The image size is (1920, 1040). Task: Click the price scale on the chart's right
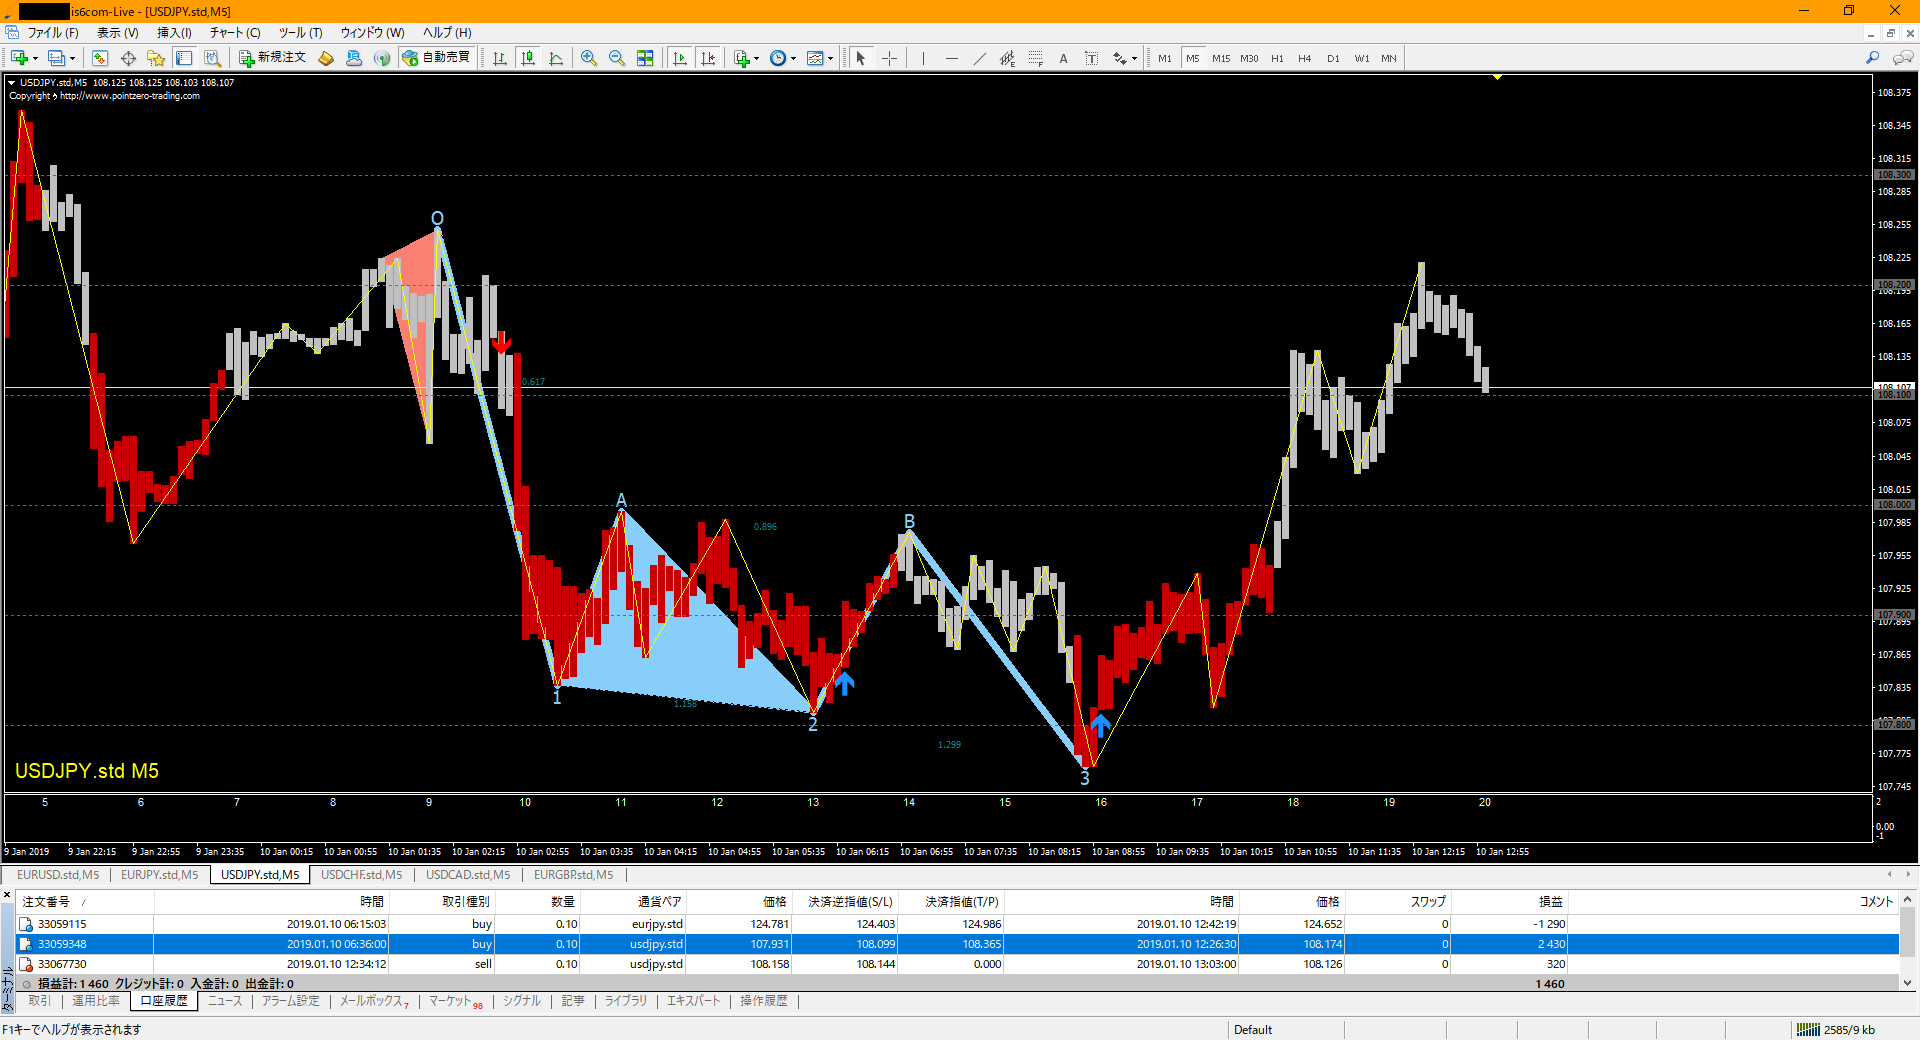pyautogui.click(x=1894, y=450)
